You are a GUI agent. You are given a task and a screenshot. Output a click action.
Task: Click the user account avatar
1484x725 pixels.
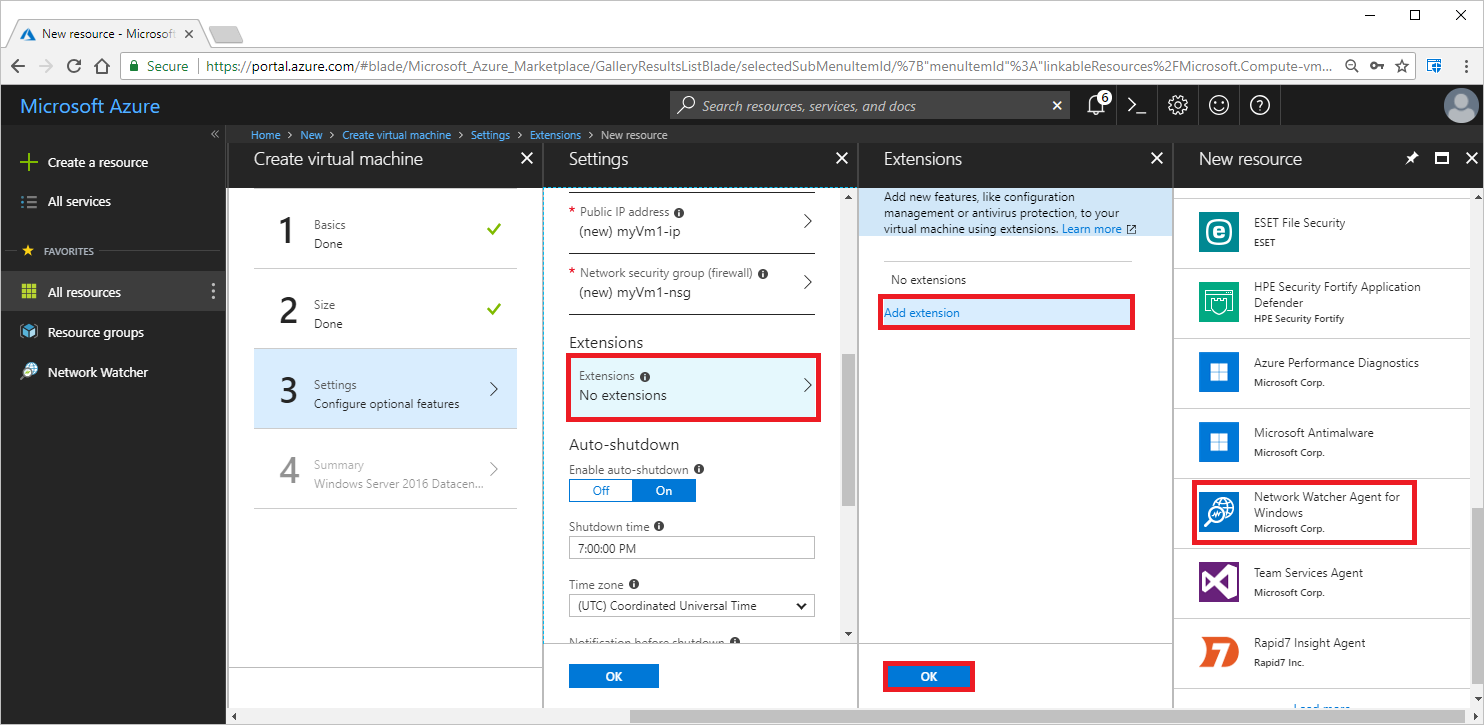pyautogui.click(x=1461, y=105)
